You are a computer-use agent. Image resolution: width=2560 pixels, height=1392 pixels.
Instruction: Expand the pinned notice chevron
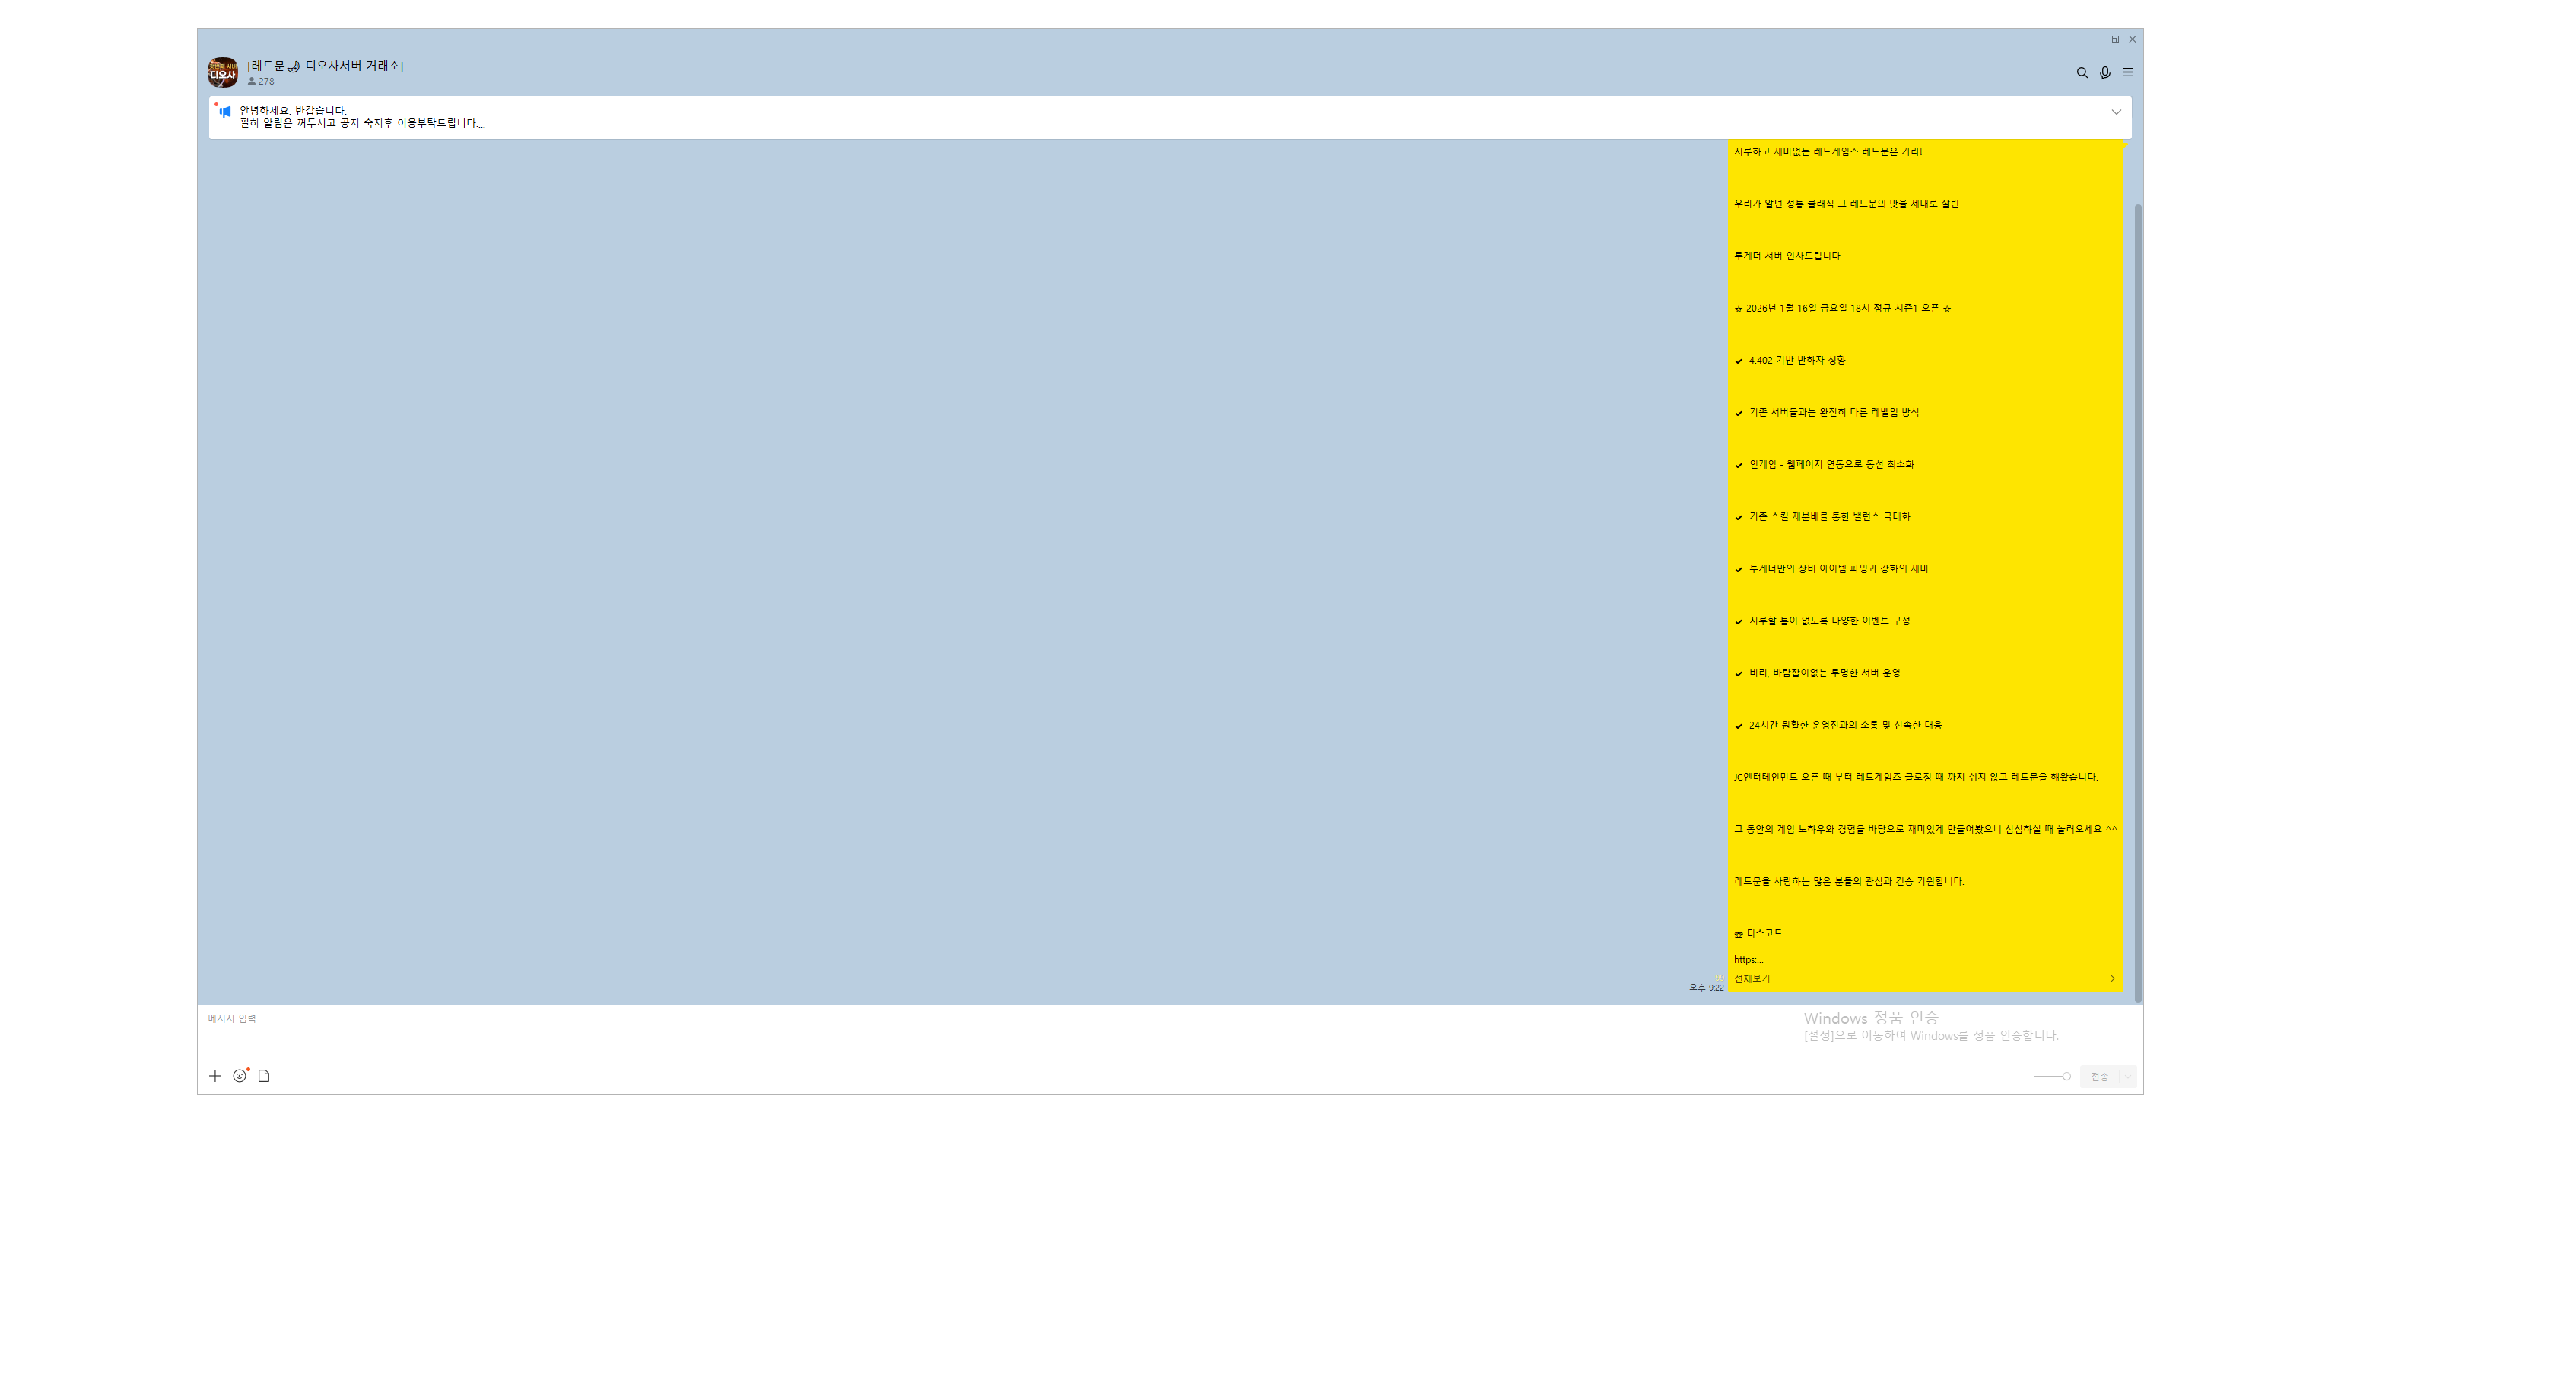pos(2116,112)
